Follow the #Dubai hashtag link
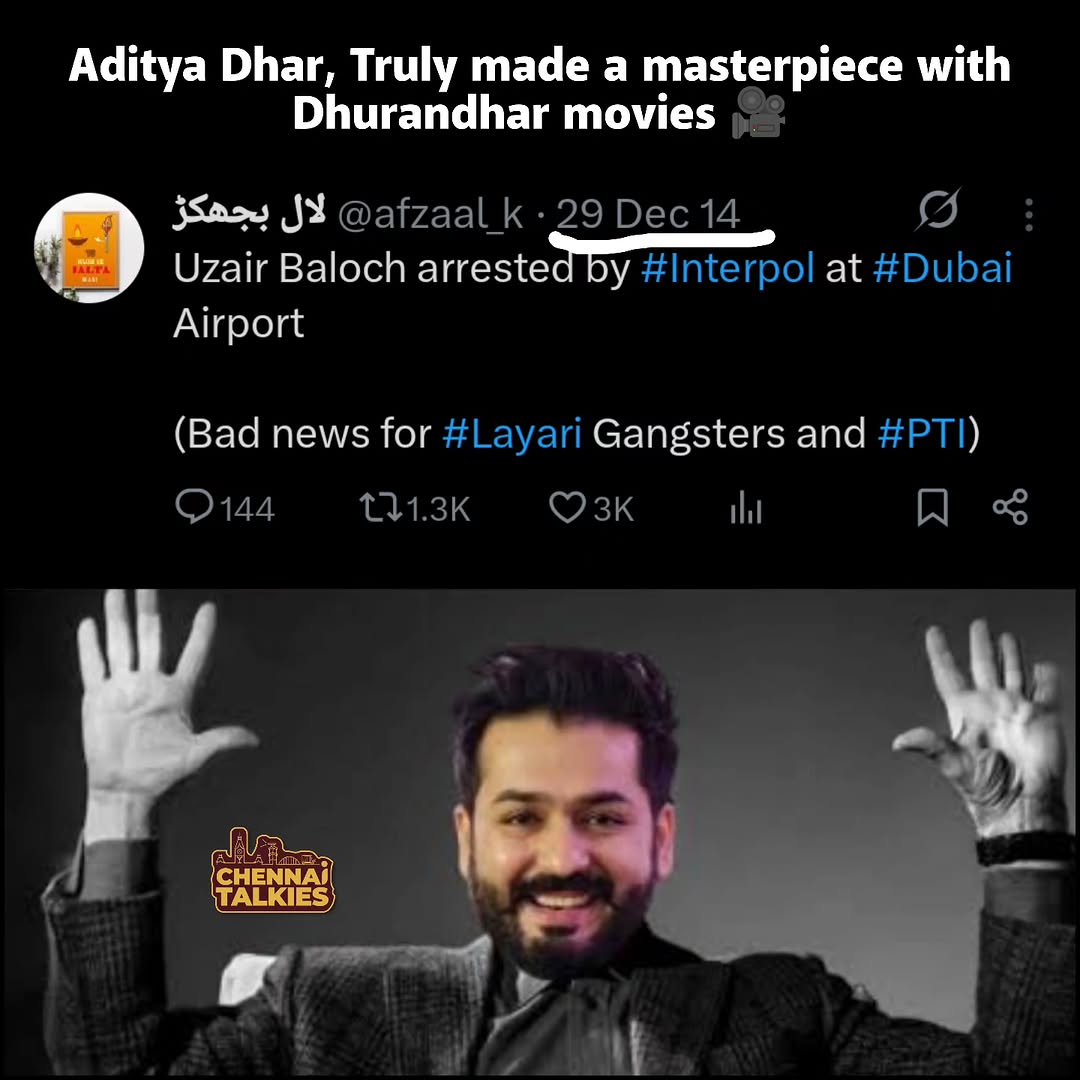 point(942,269)
